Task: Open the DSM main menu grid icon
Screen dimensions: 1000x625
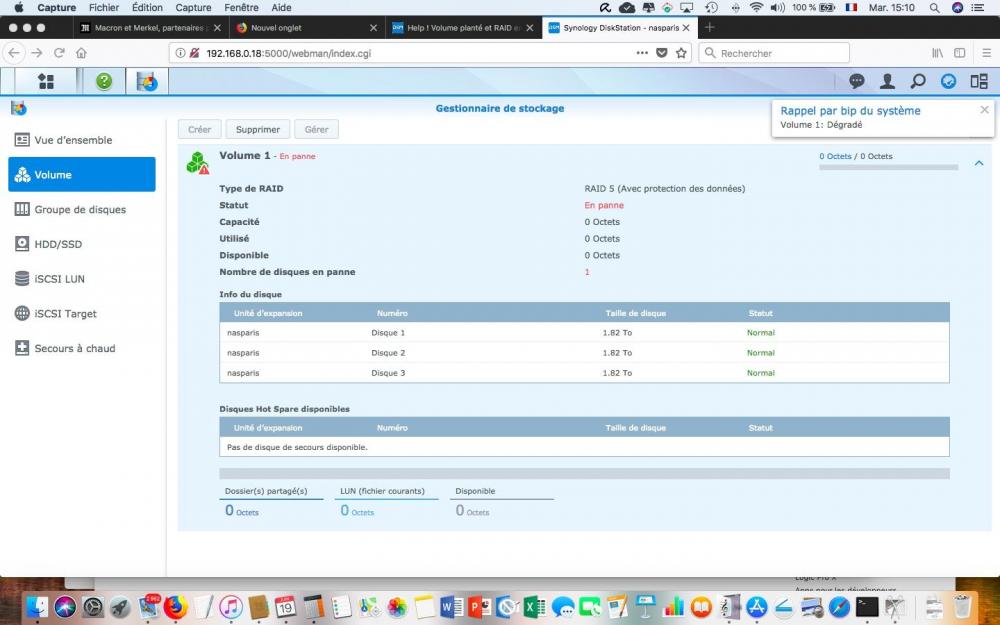Action: [45, 82]
